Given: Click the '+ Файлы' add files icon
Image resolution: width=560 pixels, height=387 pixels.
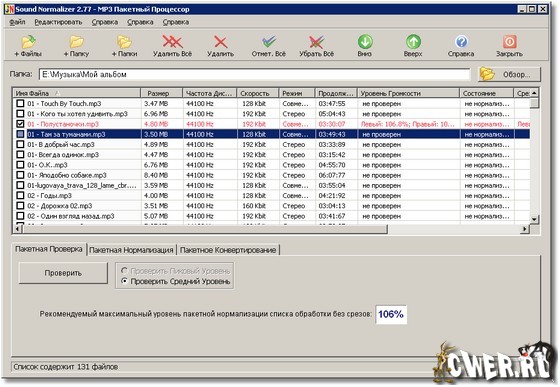Looking at the screenshot, I should click(28, 42).
